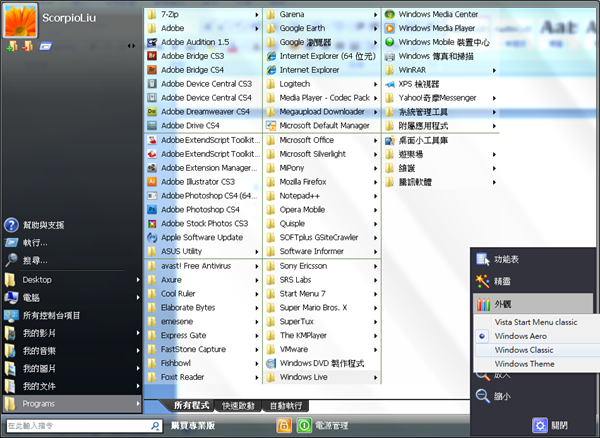Image resolution: width=600 pixels, height=438 pixels.
Task: Expand the 附屬應用程式 folder
Action: click(441, 126)
